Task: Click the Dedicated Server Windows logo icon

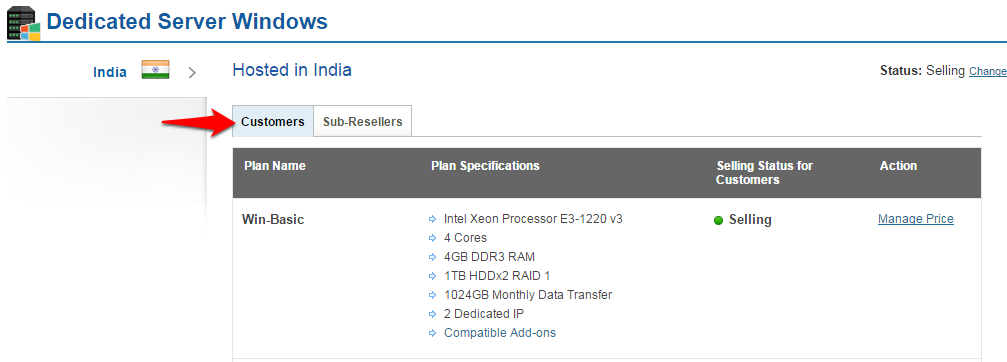Action: click(24, 22)
